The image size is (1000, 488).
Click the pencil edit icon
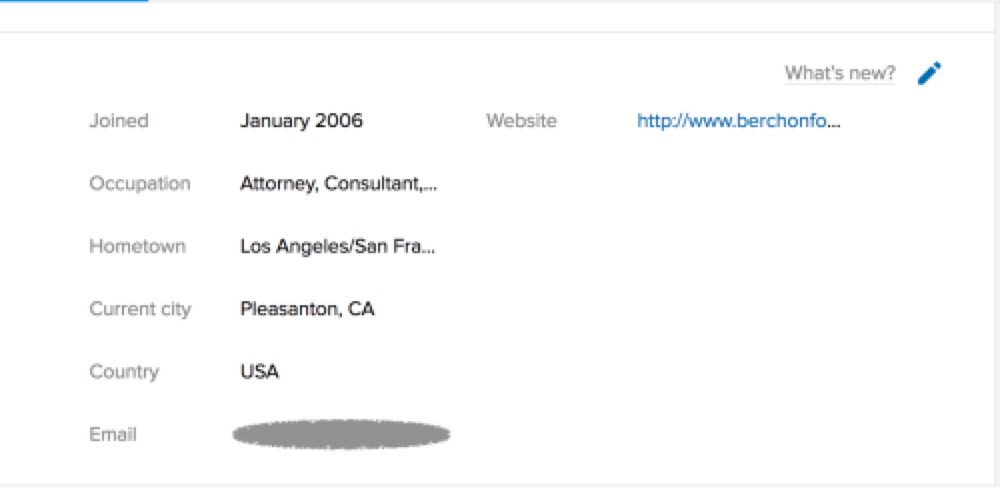[930, 74]
